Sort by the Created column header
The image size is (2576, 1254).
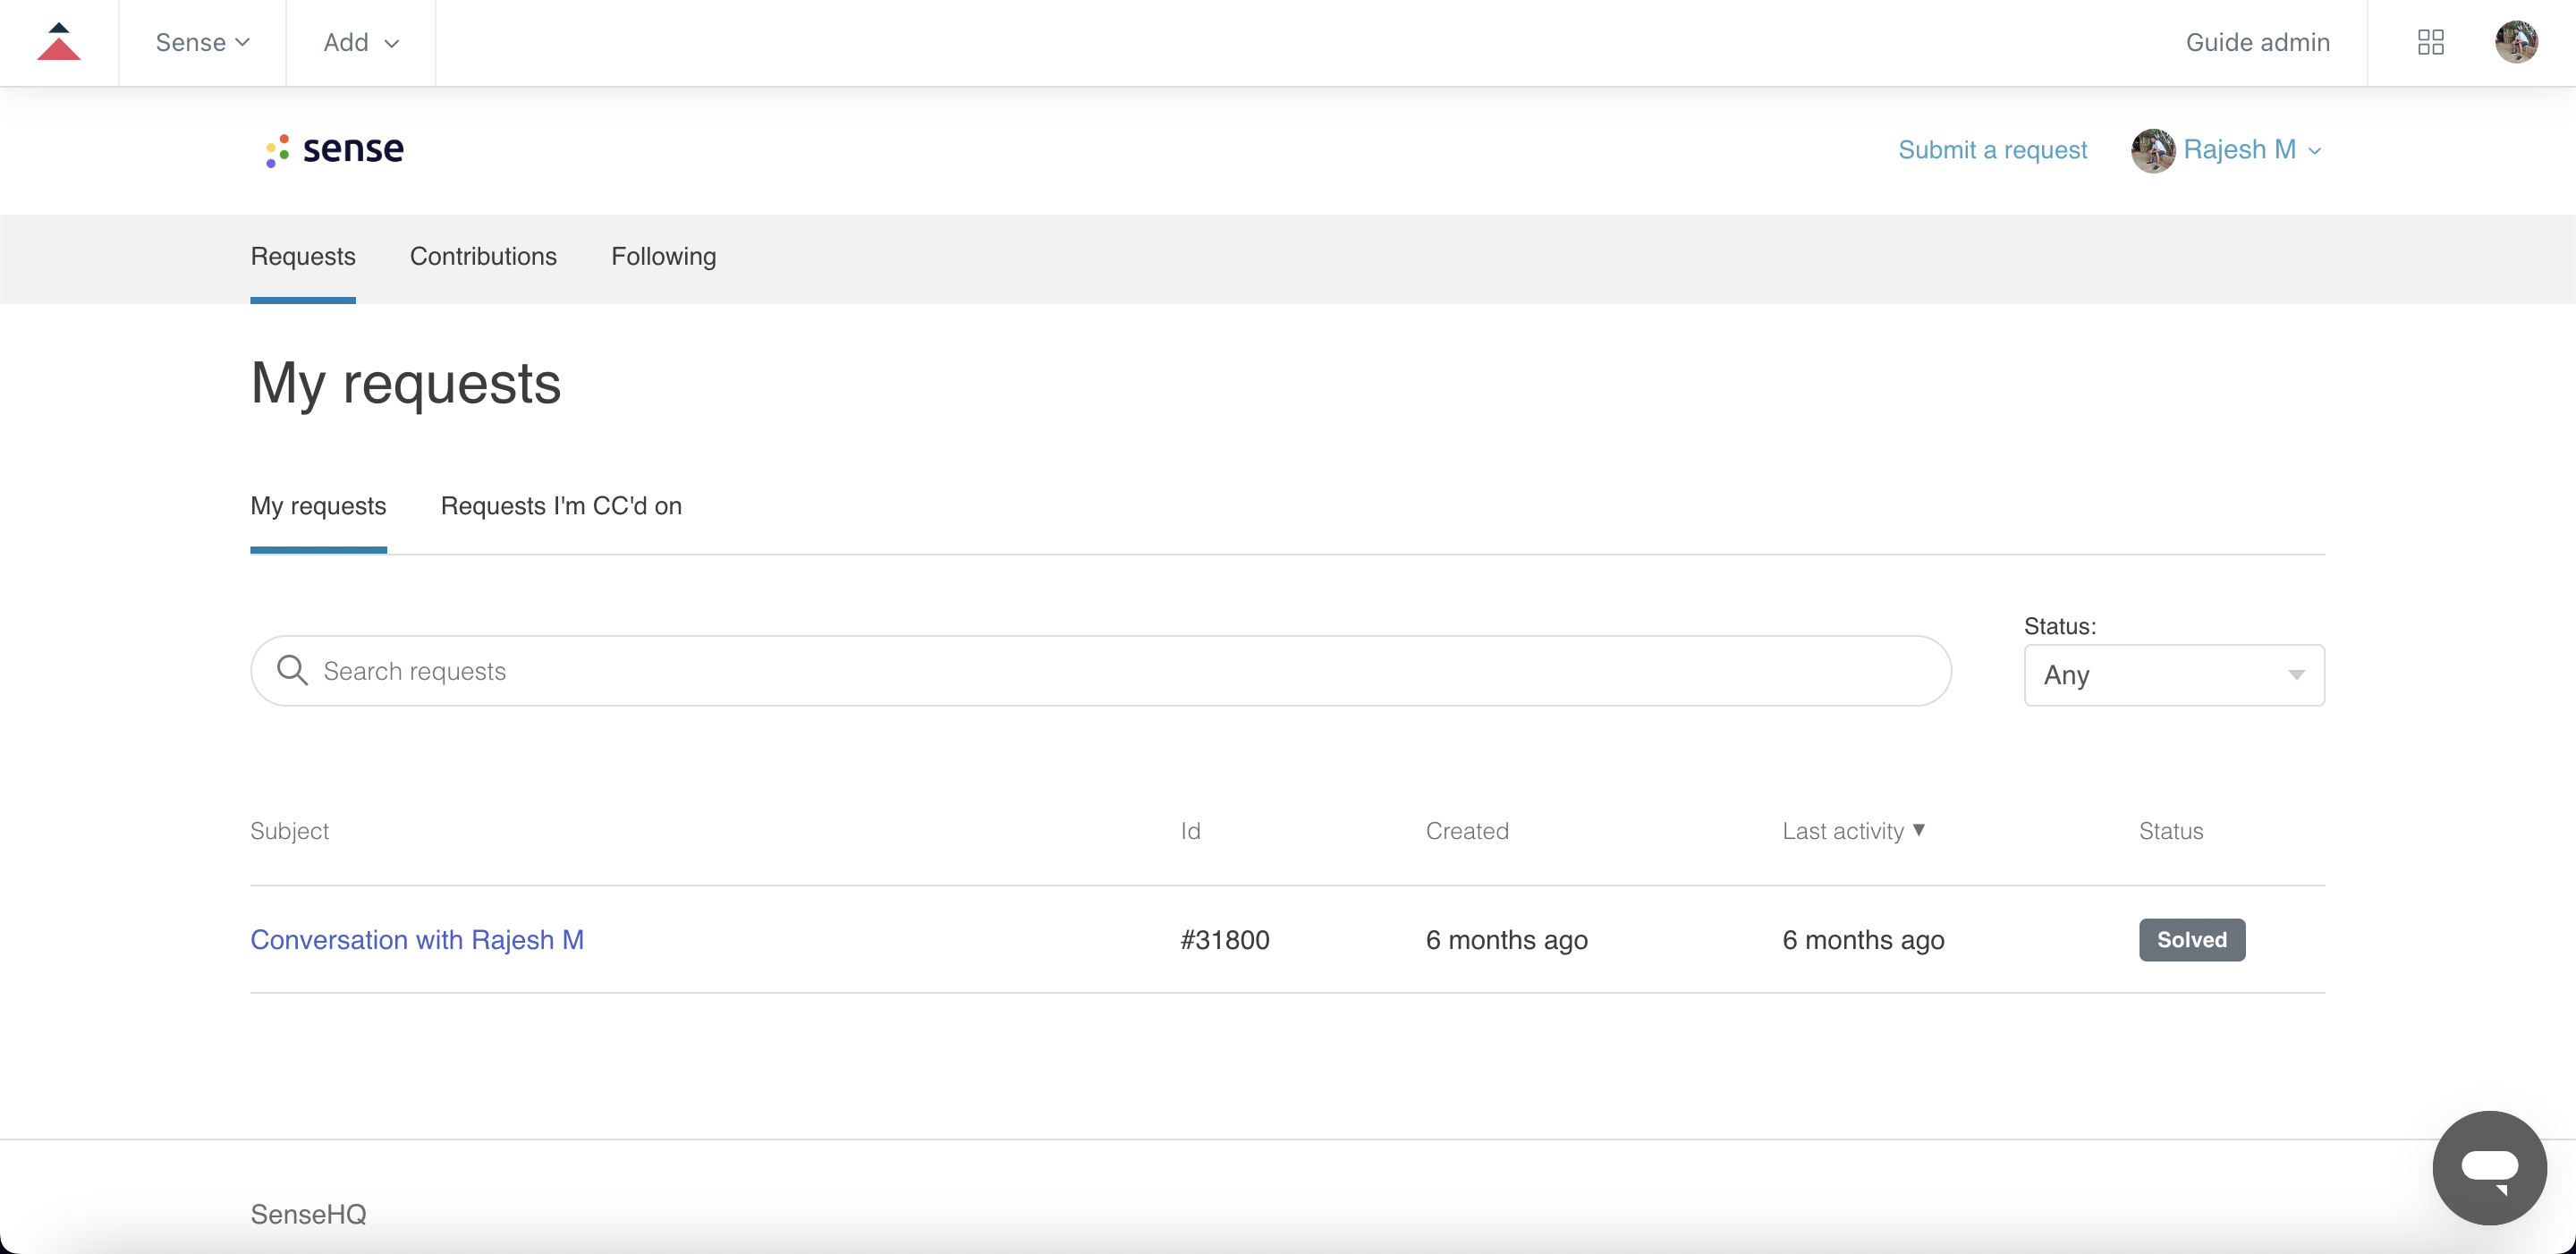(x=1467, y=831)
